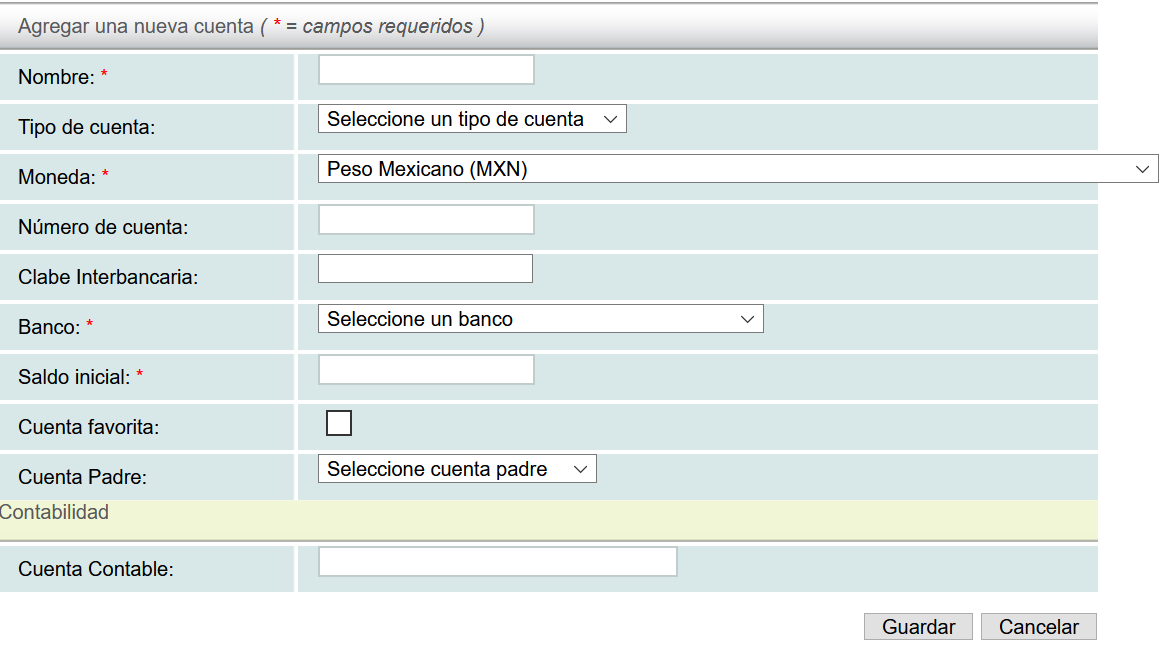Click the Saldo inicial input field
1164x648 pixels.
426,370
